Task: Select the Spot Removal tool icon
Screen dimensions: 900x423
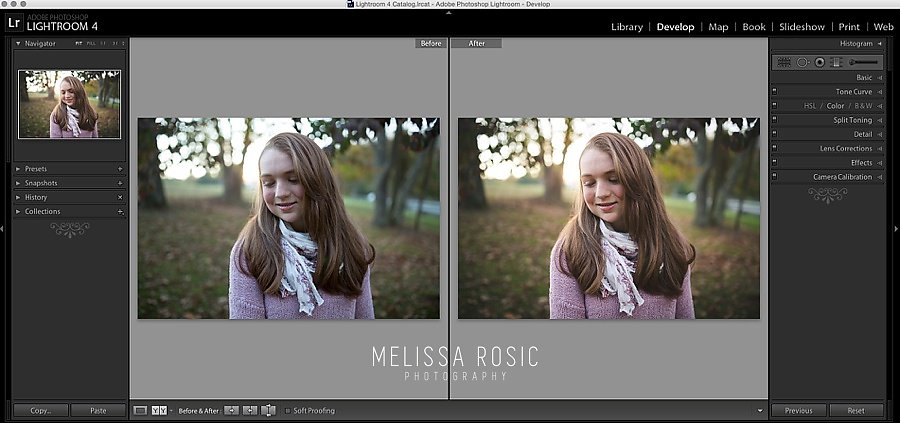Action: coord(802,62)
